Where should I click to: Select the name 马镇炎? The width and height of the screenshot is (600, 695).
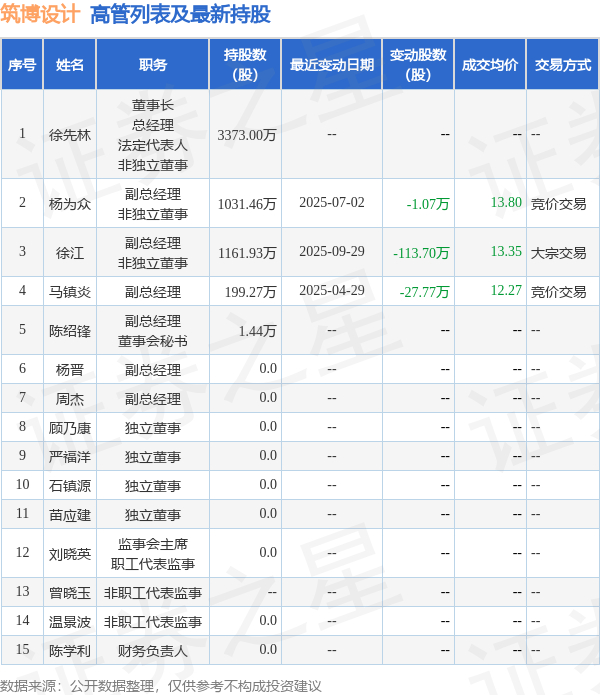pos(70,292)
